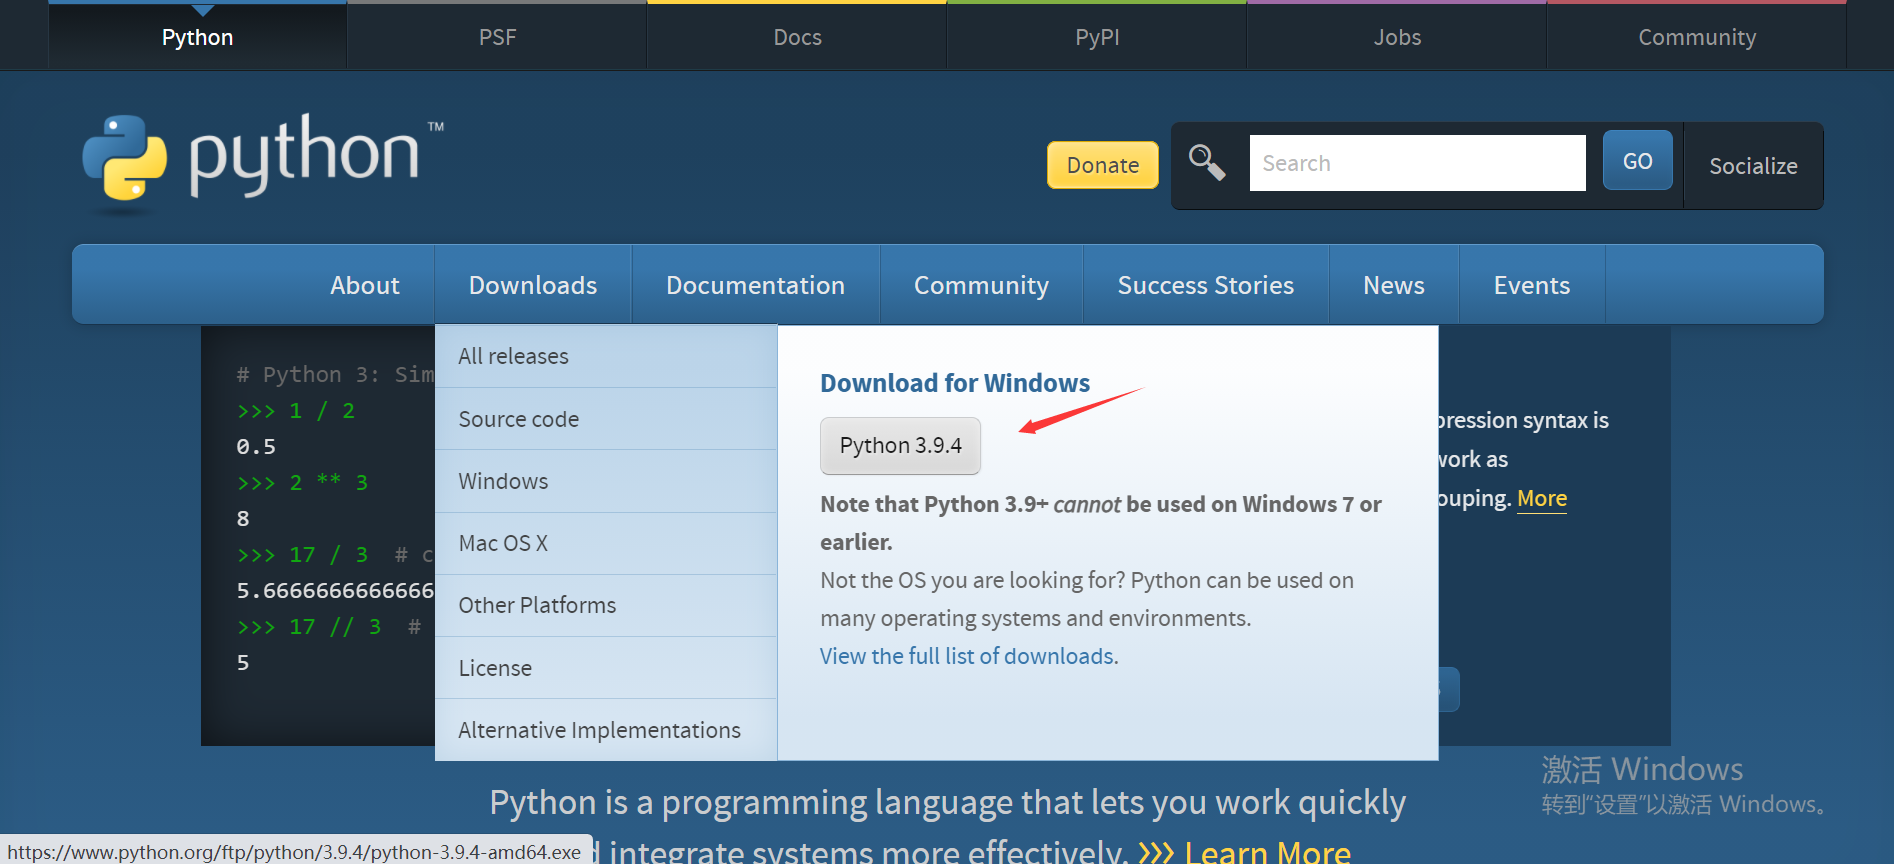
Task: Select Windows in the Downloads submenu
Action: pyautogui.click(x=503, y=481)
